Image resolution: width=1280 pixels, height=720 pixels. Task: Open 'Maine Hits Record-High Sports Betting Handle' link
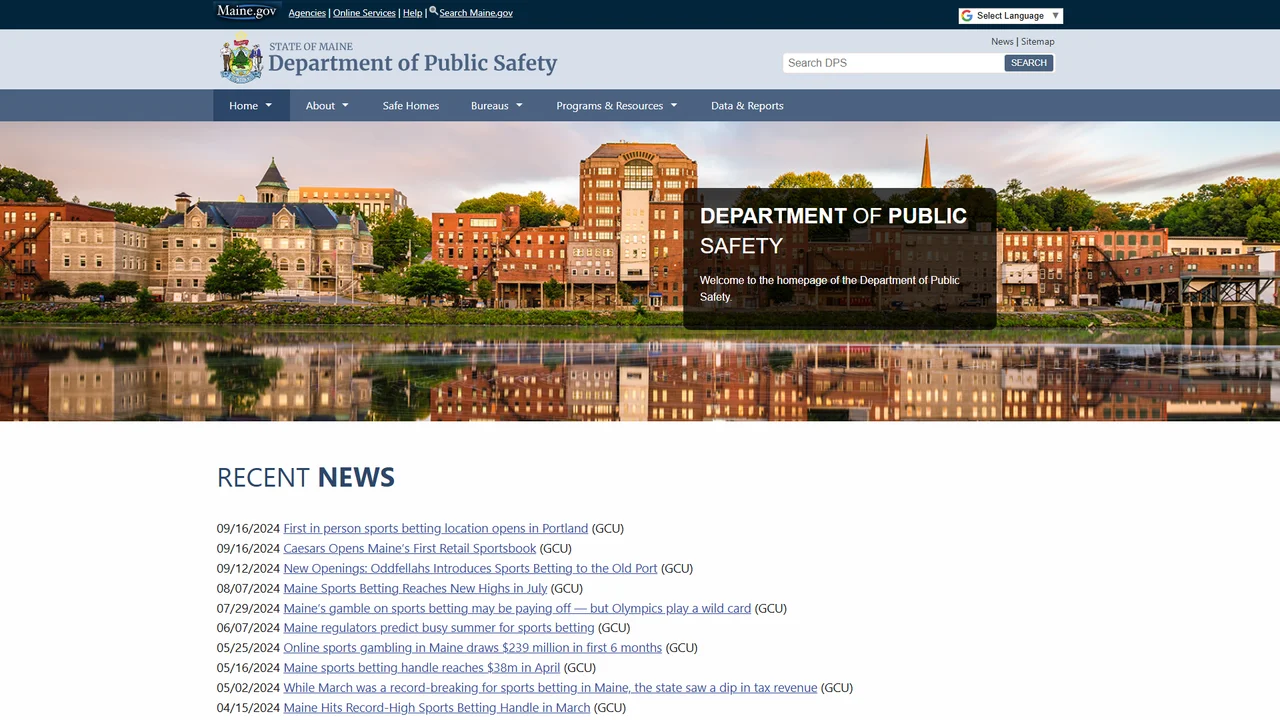pos(437,708)
